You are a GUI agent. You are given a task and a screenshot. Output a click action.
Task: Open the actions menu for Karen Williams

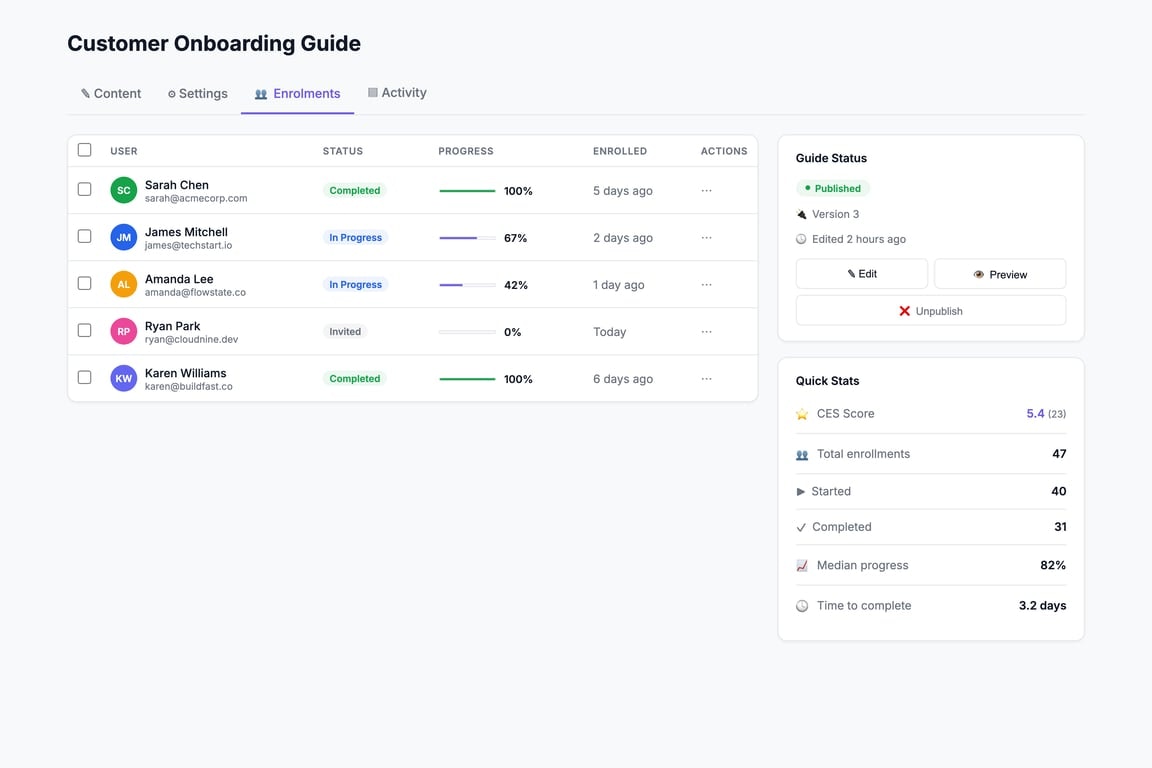pos(706,378)
